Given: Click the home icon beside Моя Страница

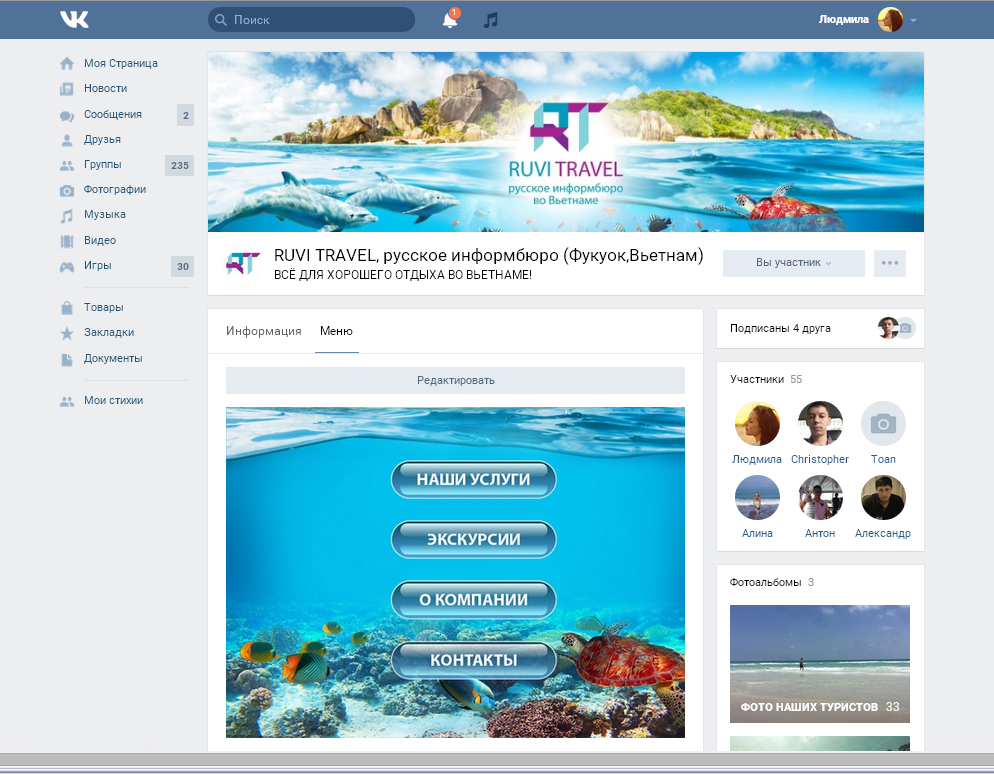Looking at the screenshot, I should tap(67, 63).
